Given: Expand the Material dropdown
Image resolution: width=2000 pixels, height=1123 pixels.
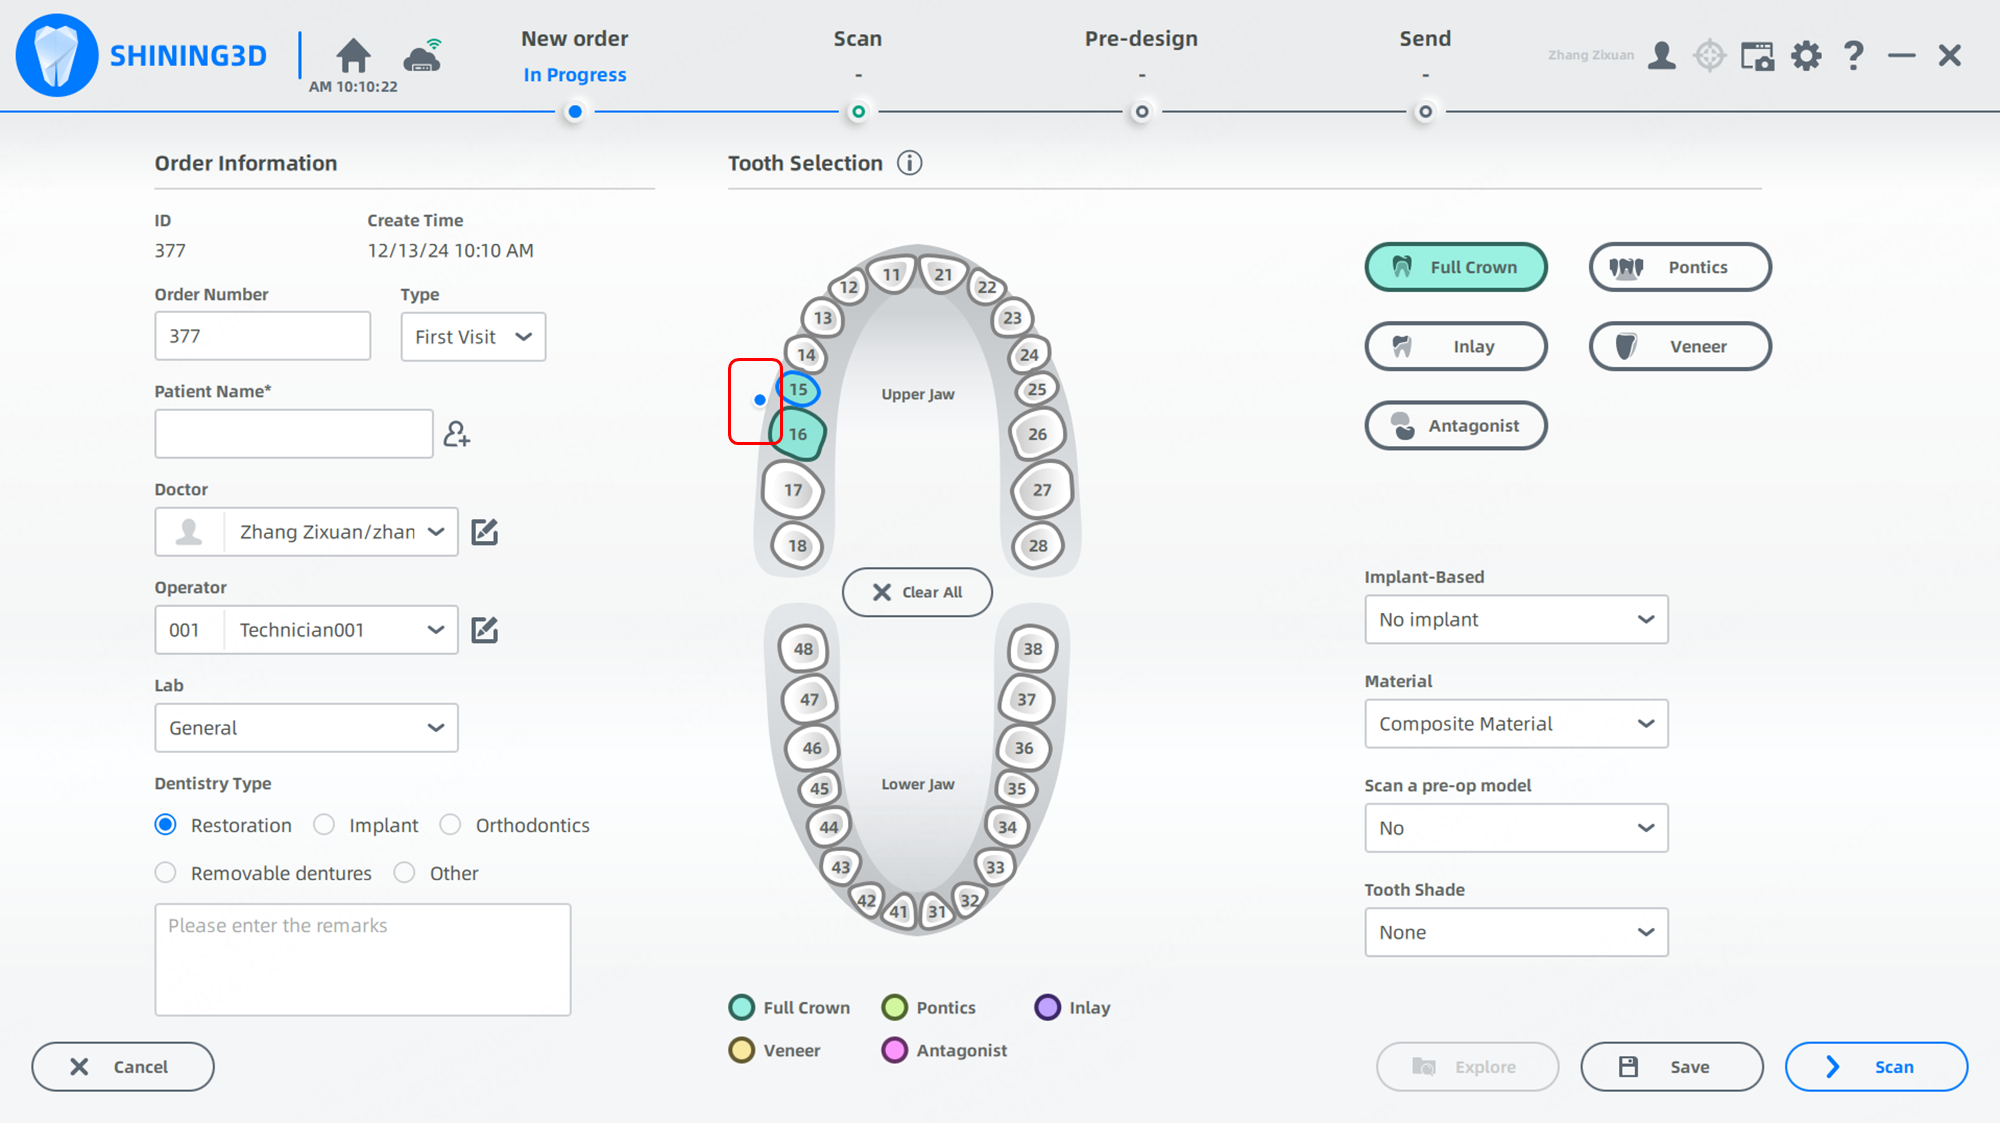Looking at the screenshot, I should 1515,724.
